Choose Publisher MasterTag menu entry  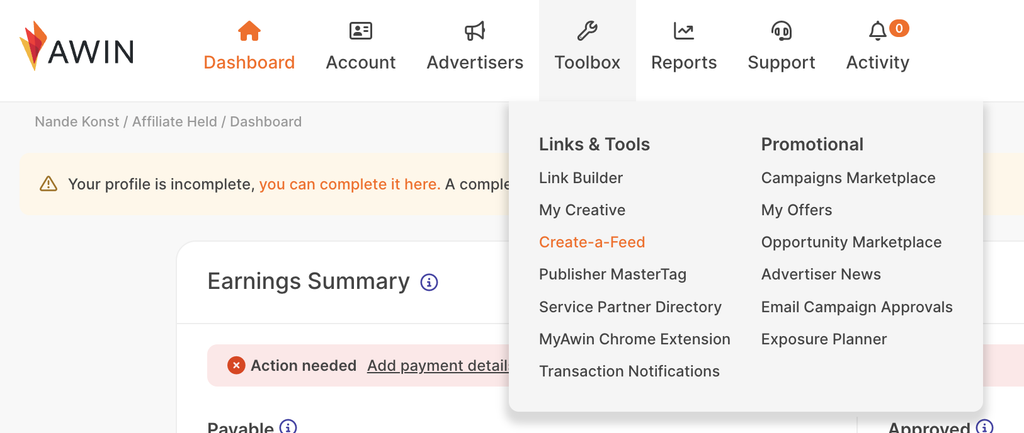pyautogui.click(x=613, y=274)
